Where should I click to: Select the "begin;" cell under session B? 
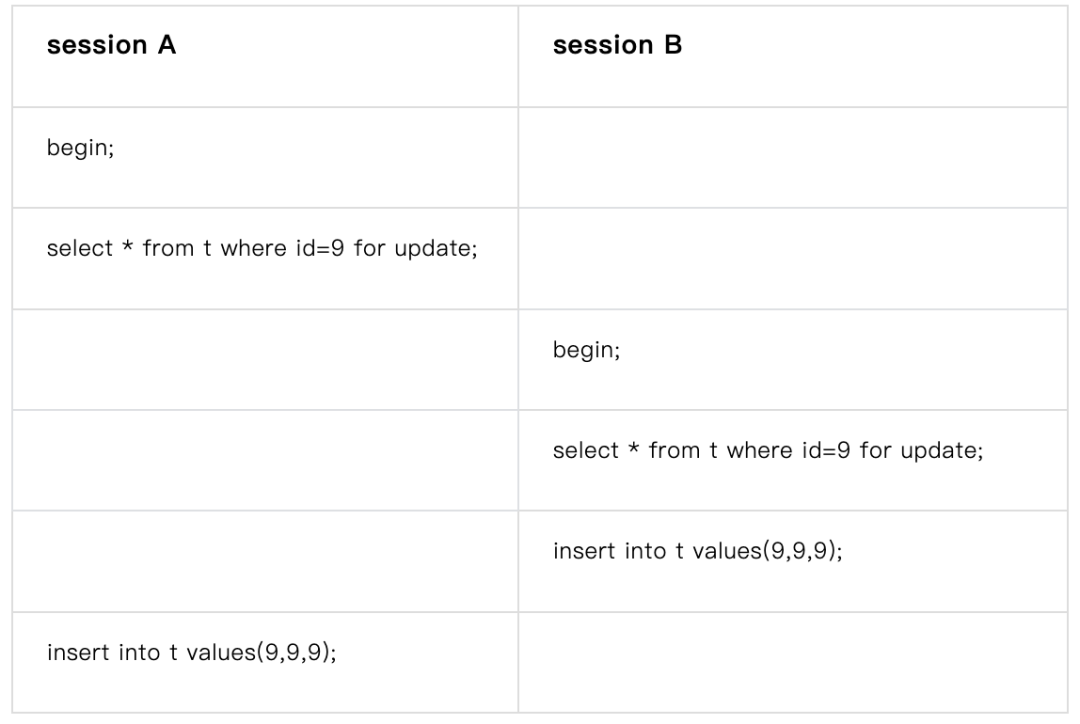tap(586, 352)
